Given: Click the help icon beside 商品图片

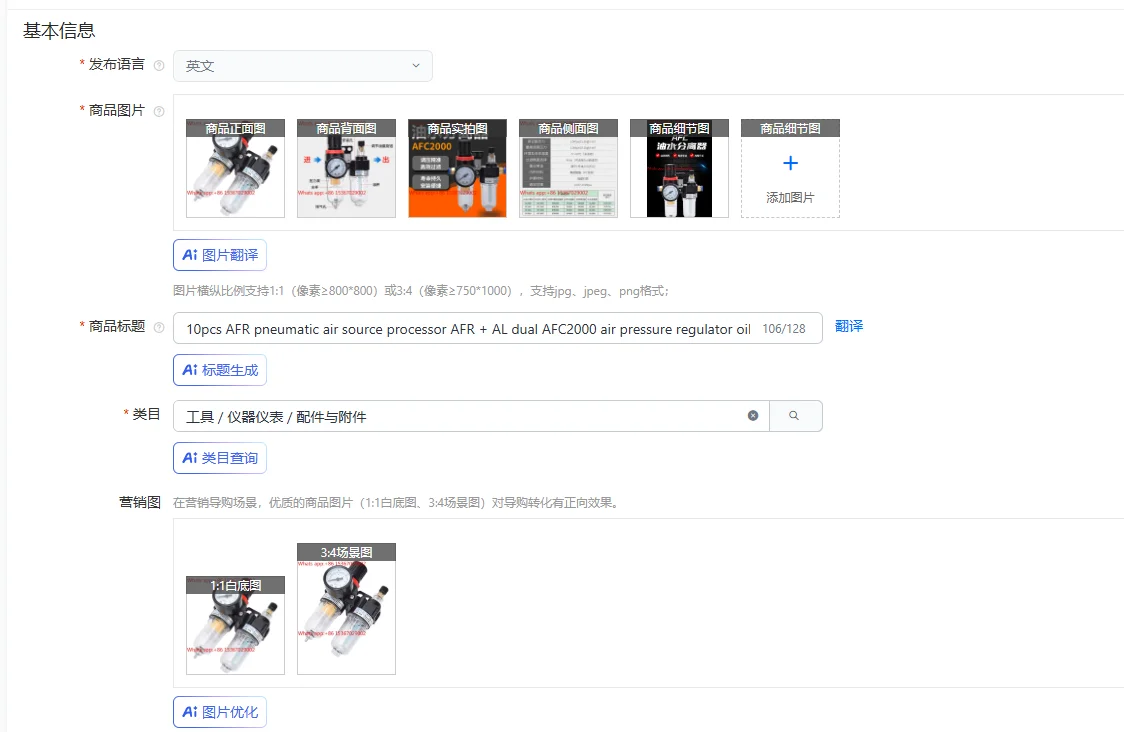Looking at the screenshot, I should [159, 111].
